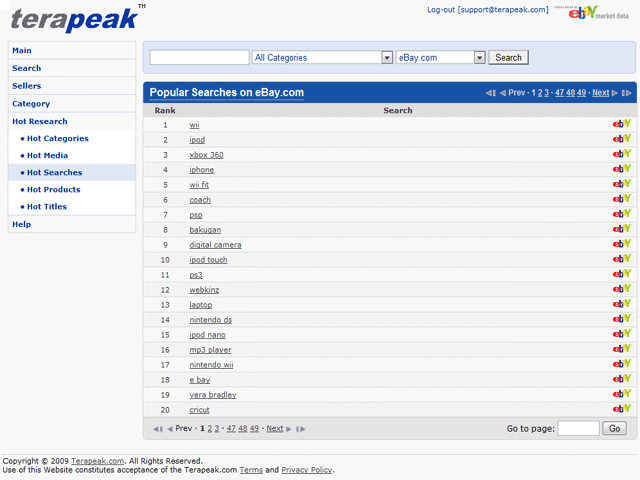Click the eBay icon in the coach row

click(x=622, y=199)
